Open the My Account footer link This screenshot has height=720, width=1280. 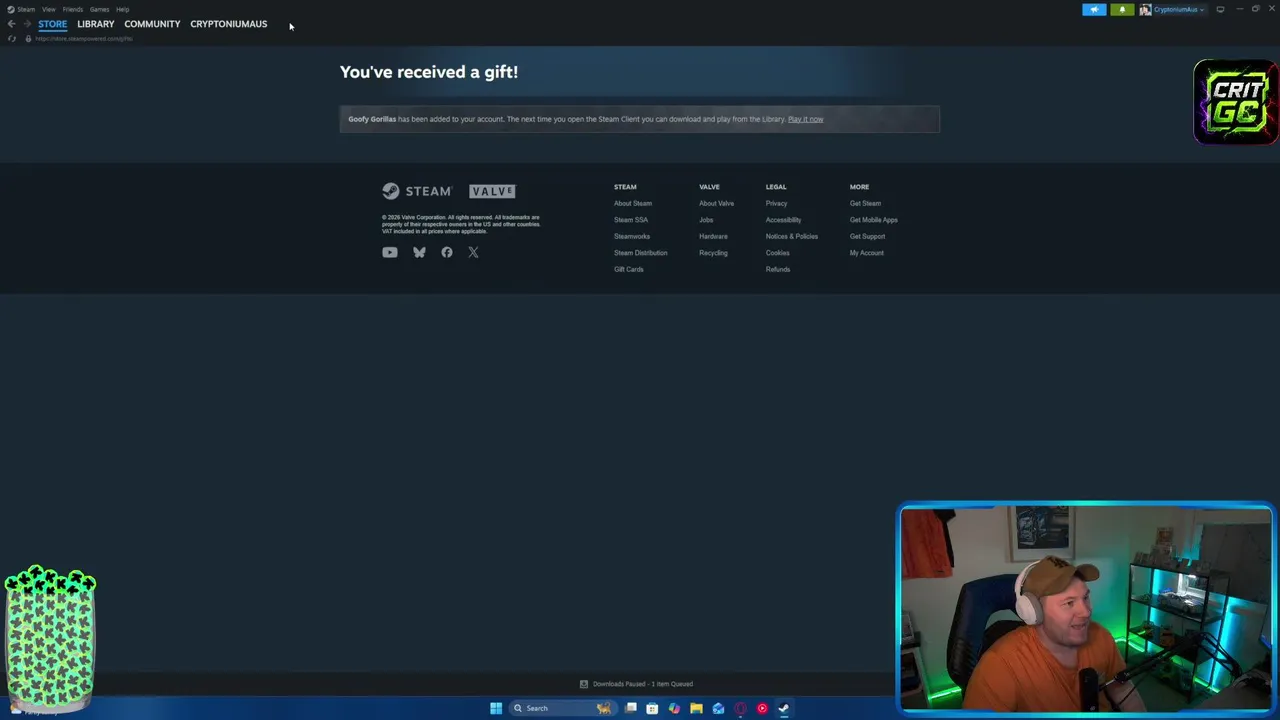[x=867, y=253]
